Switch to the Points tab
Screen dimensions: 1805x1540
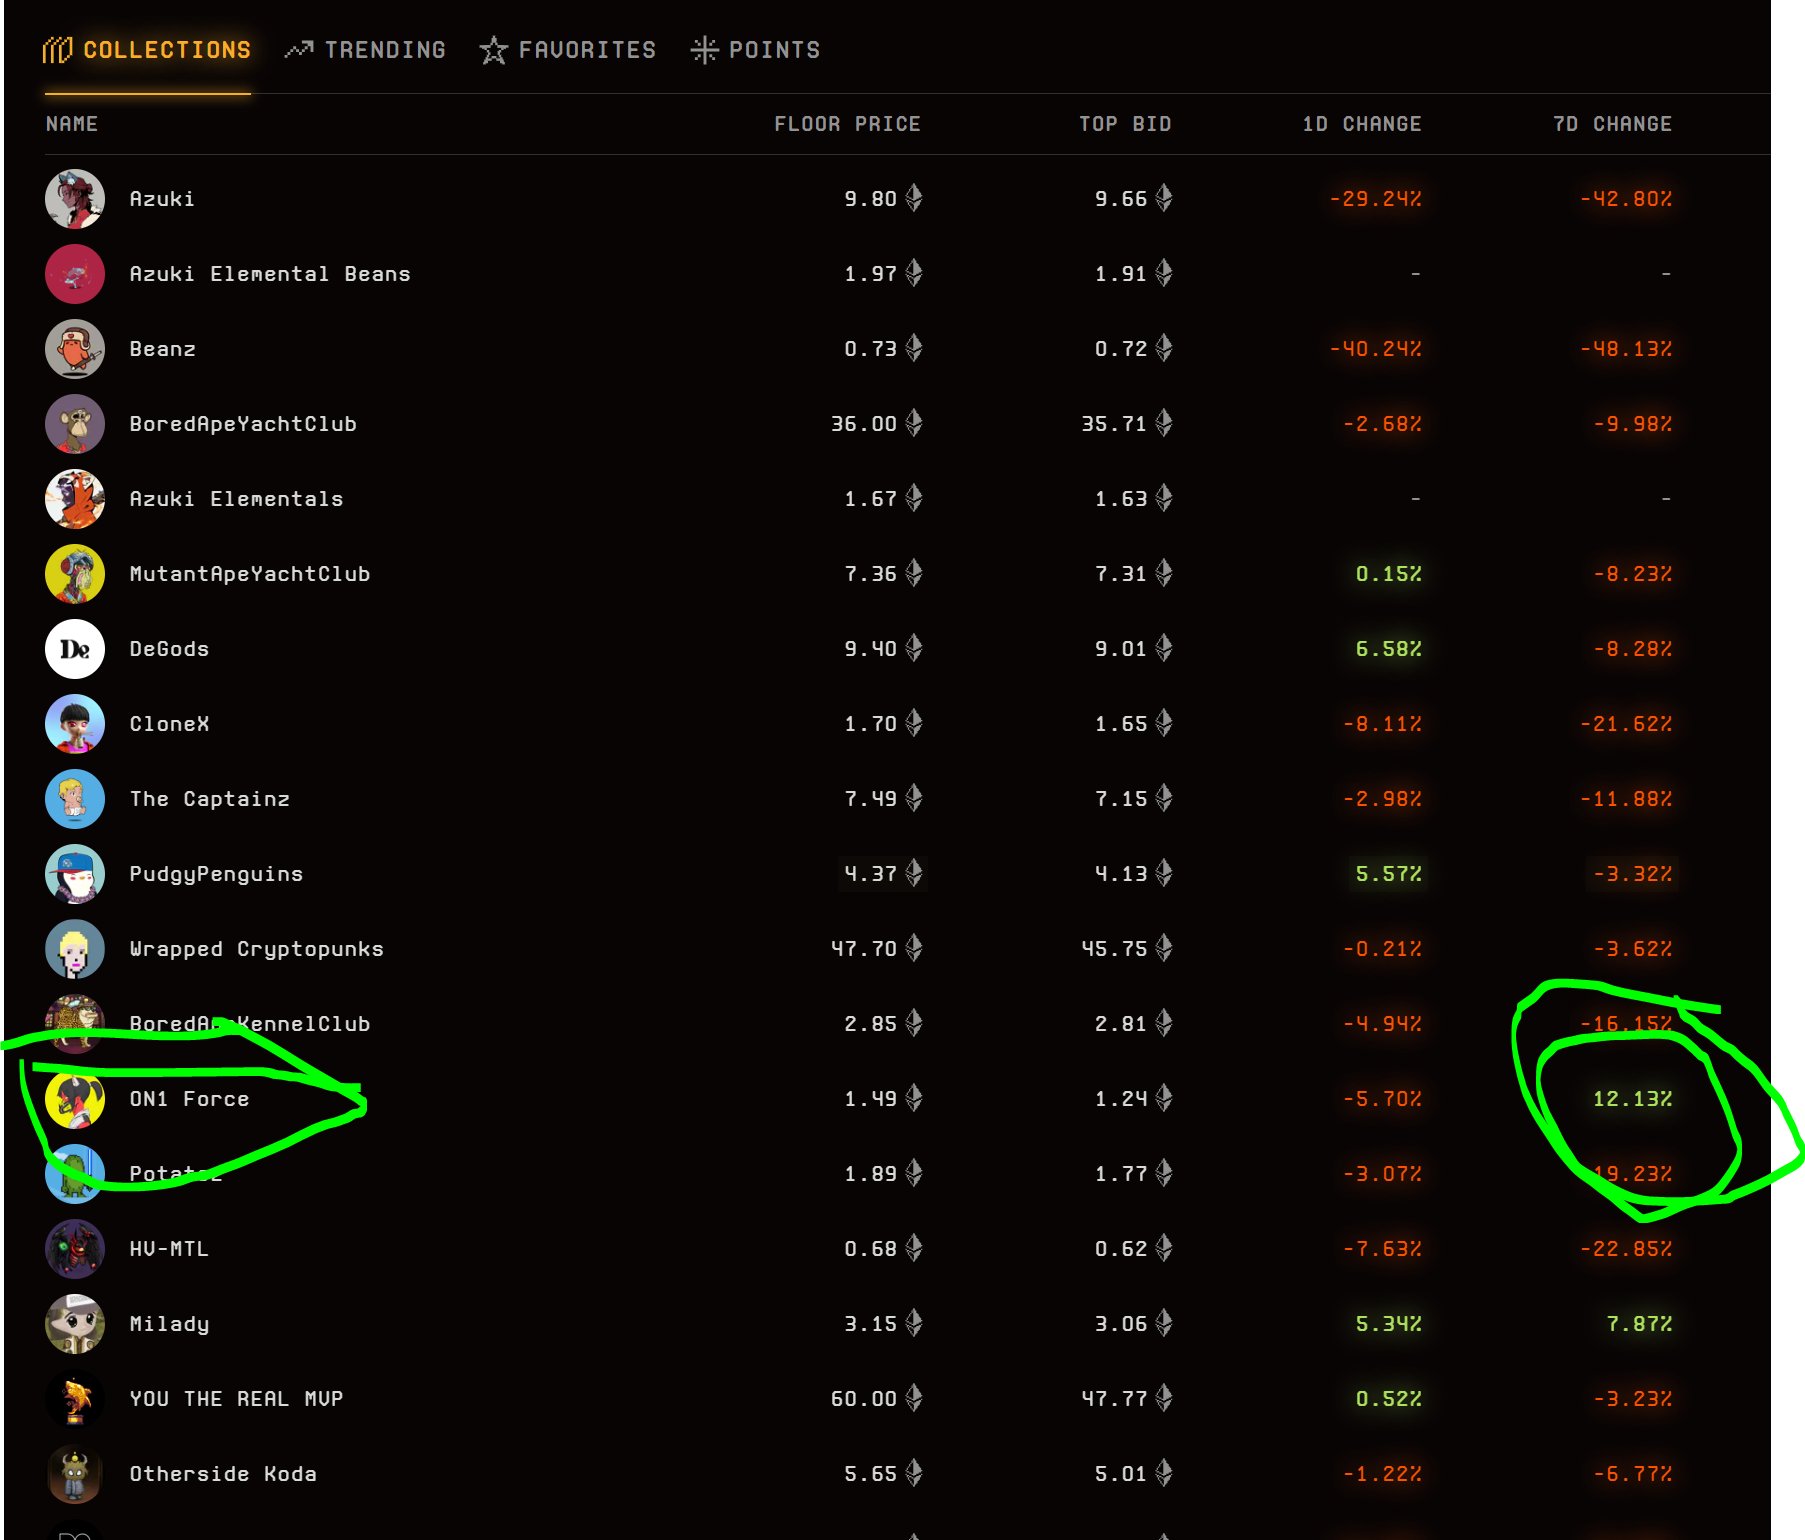tap(755, 50)
